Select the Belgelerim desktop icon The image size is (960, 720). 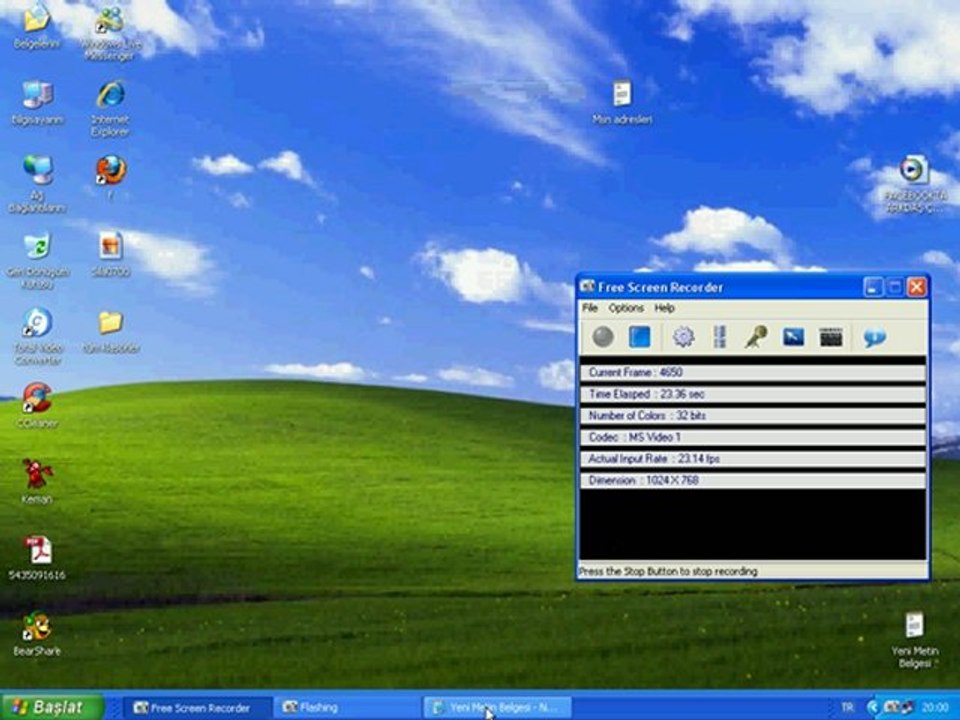[x=37, y=26]
